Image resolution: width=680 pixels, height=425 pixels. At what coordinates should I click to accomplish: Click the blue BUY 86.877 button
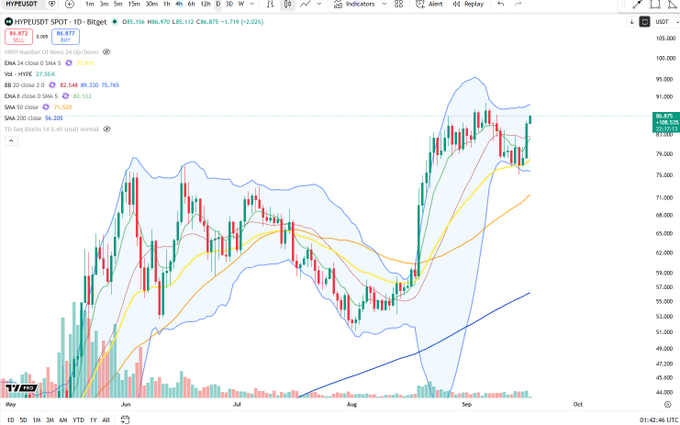click(65, 36)
